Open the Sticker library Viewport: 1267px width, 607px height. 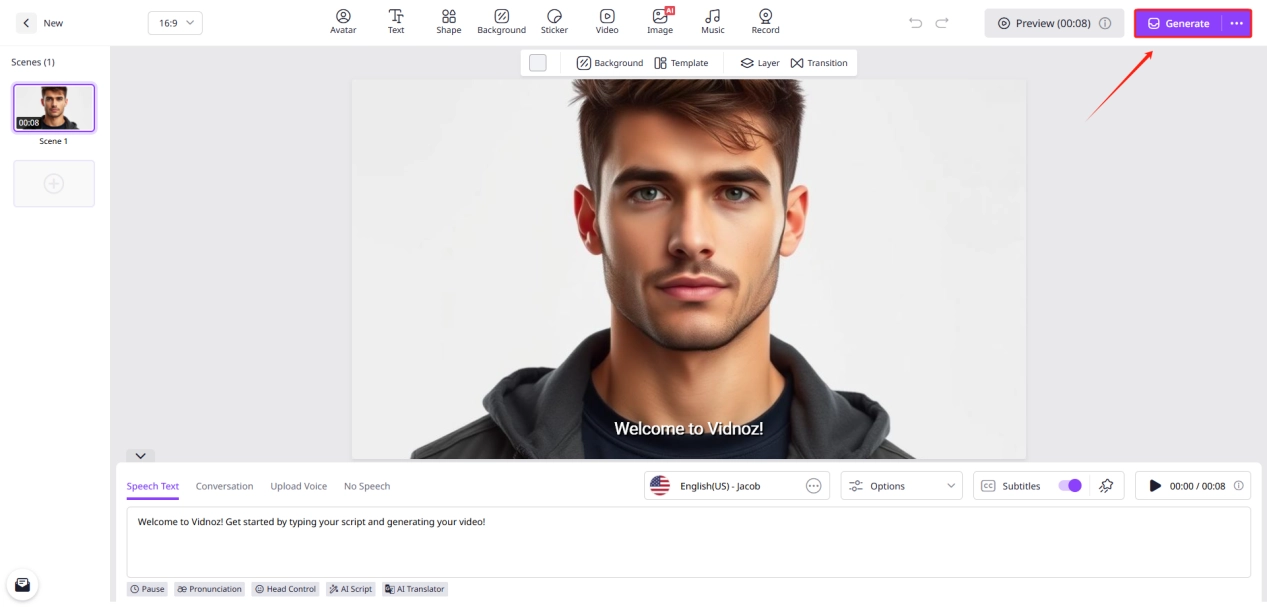(554, 21)
